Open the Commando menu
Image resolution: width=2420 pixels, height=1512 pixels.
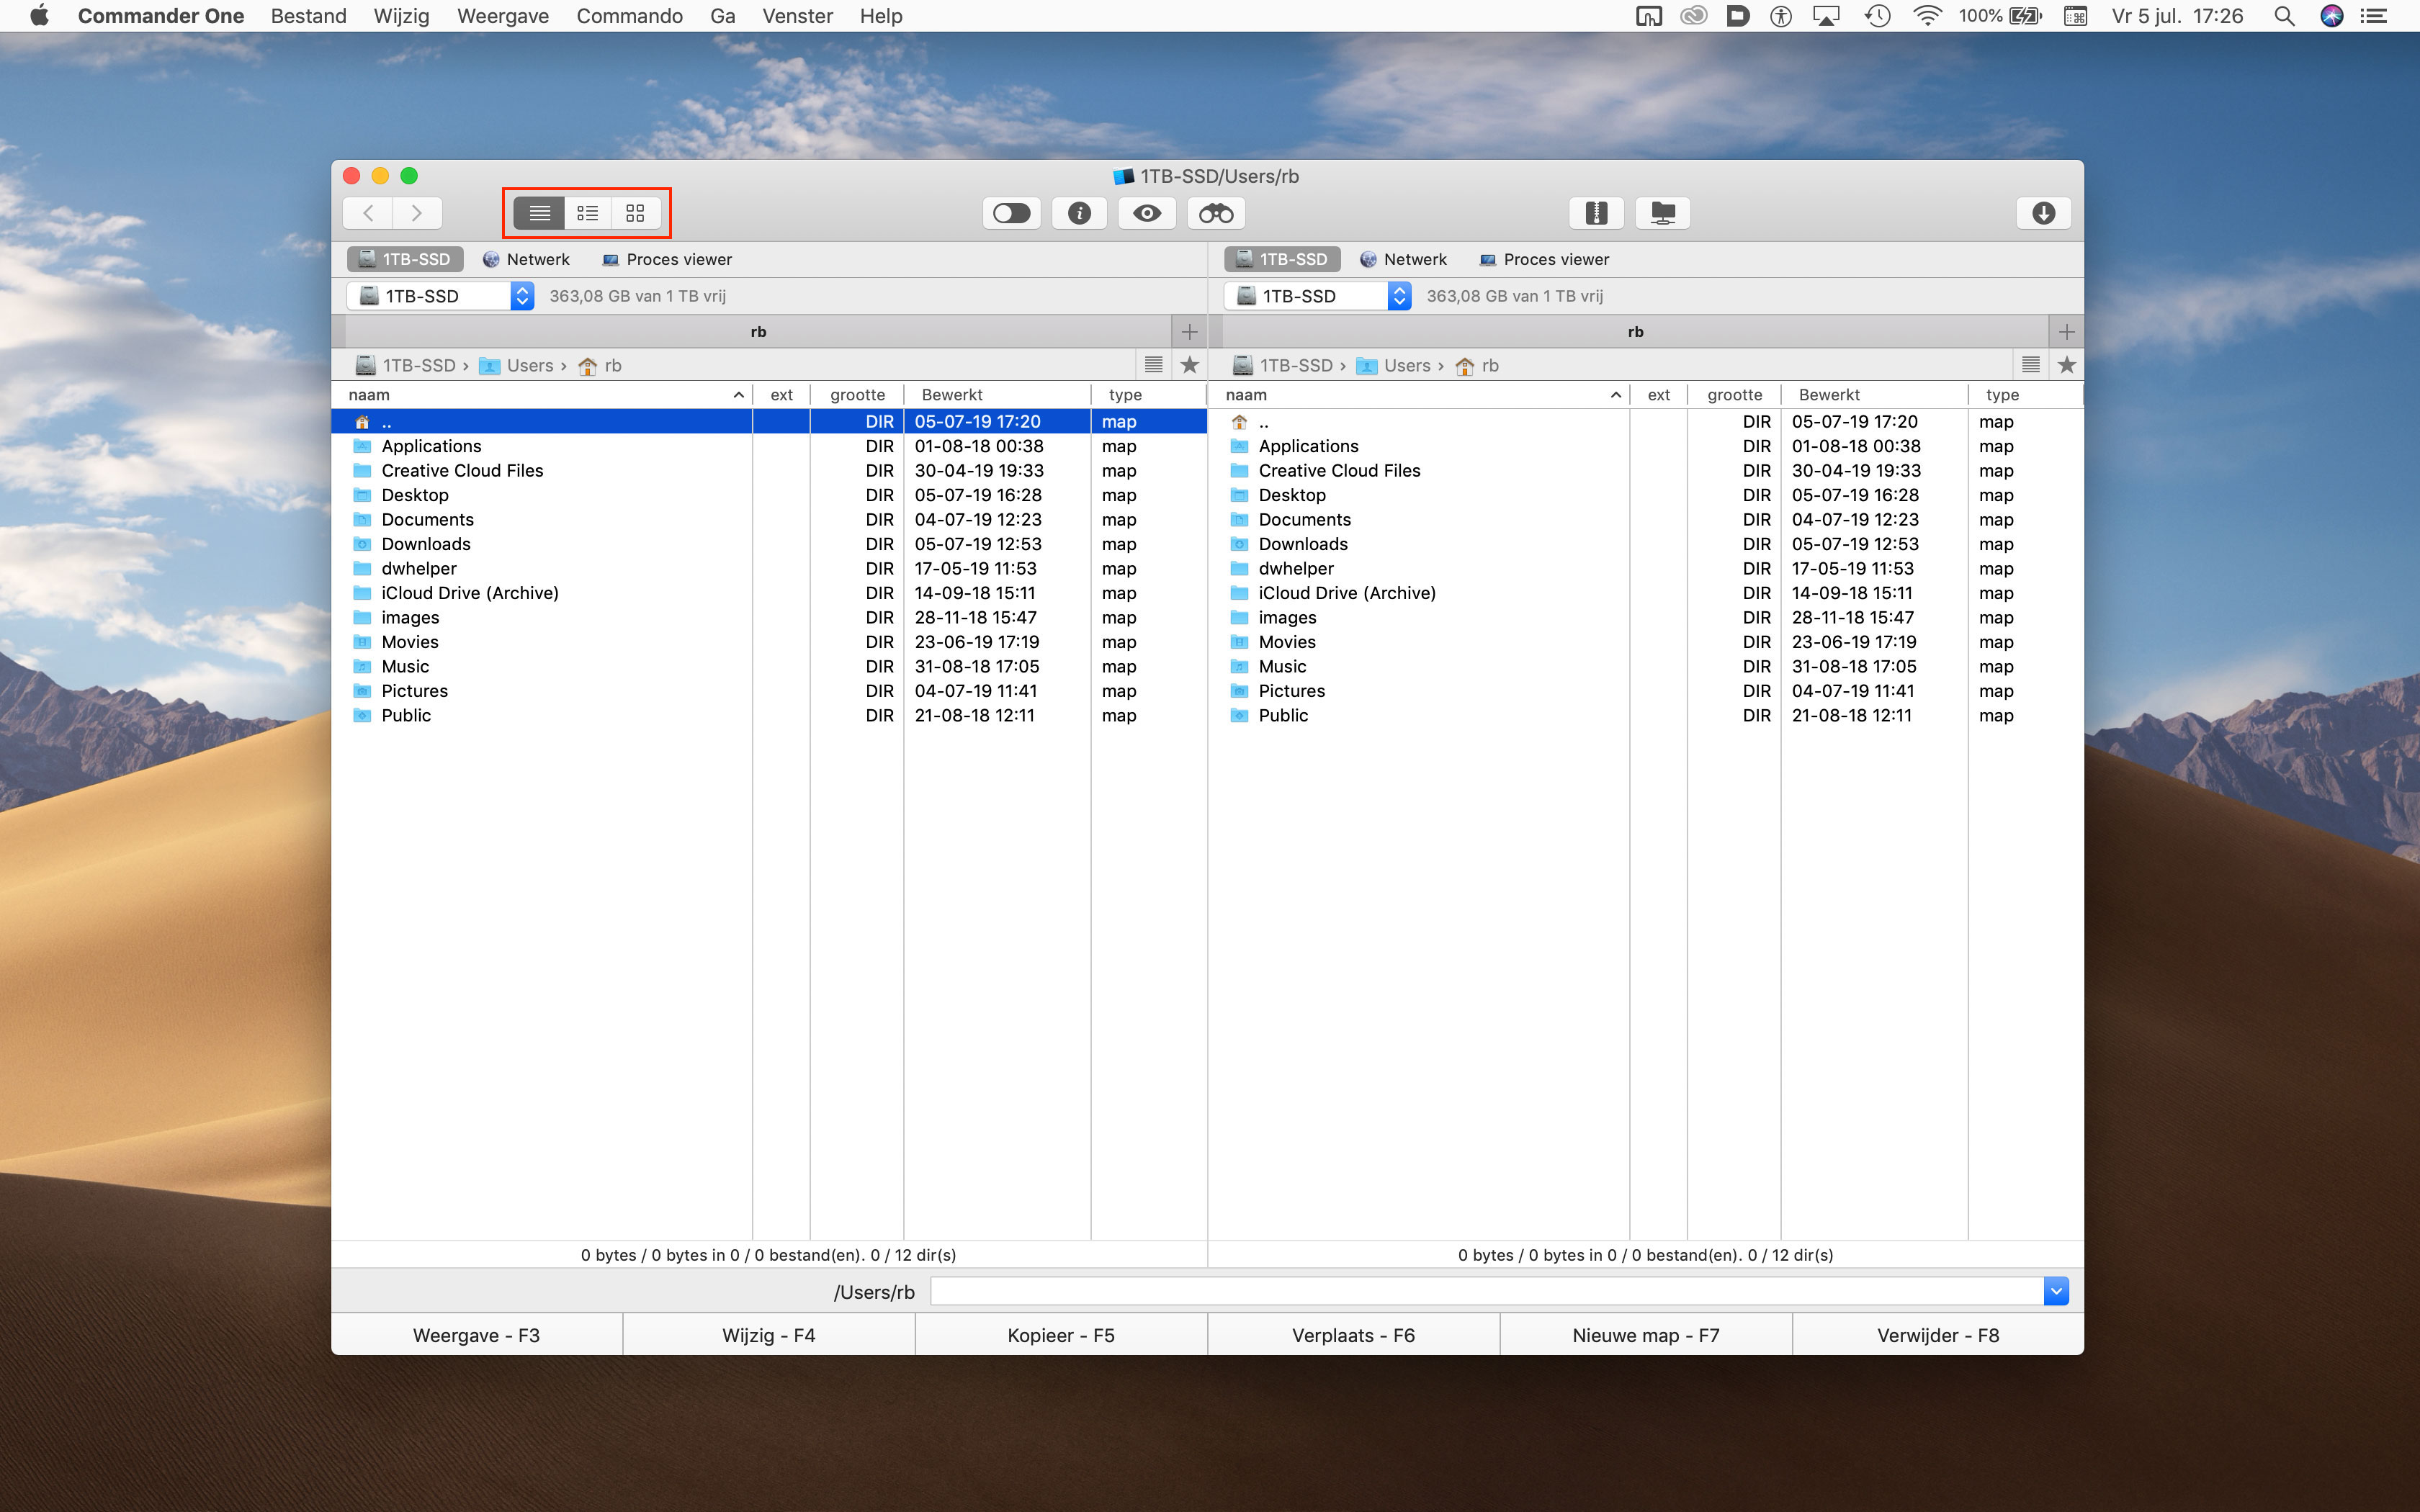coord(629,16)
